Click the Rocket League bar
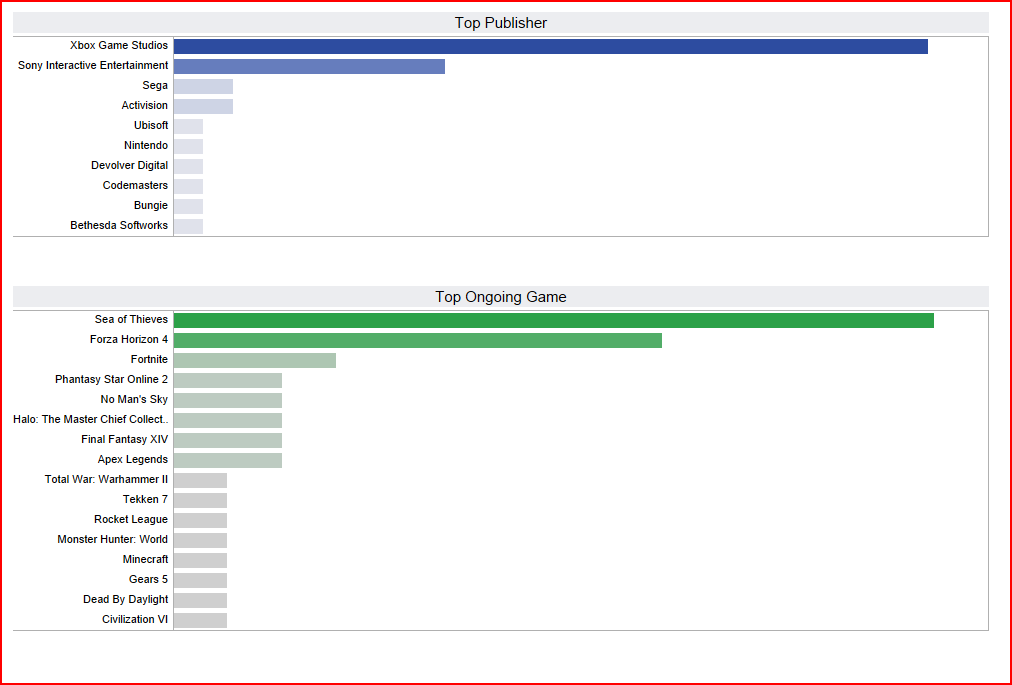Screen dimensions: 1012x685 click(200, 520)
